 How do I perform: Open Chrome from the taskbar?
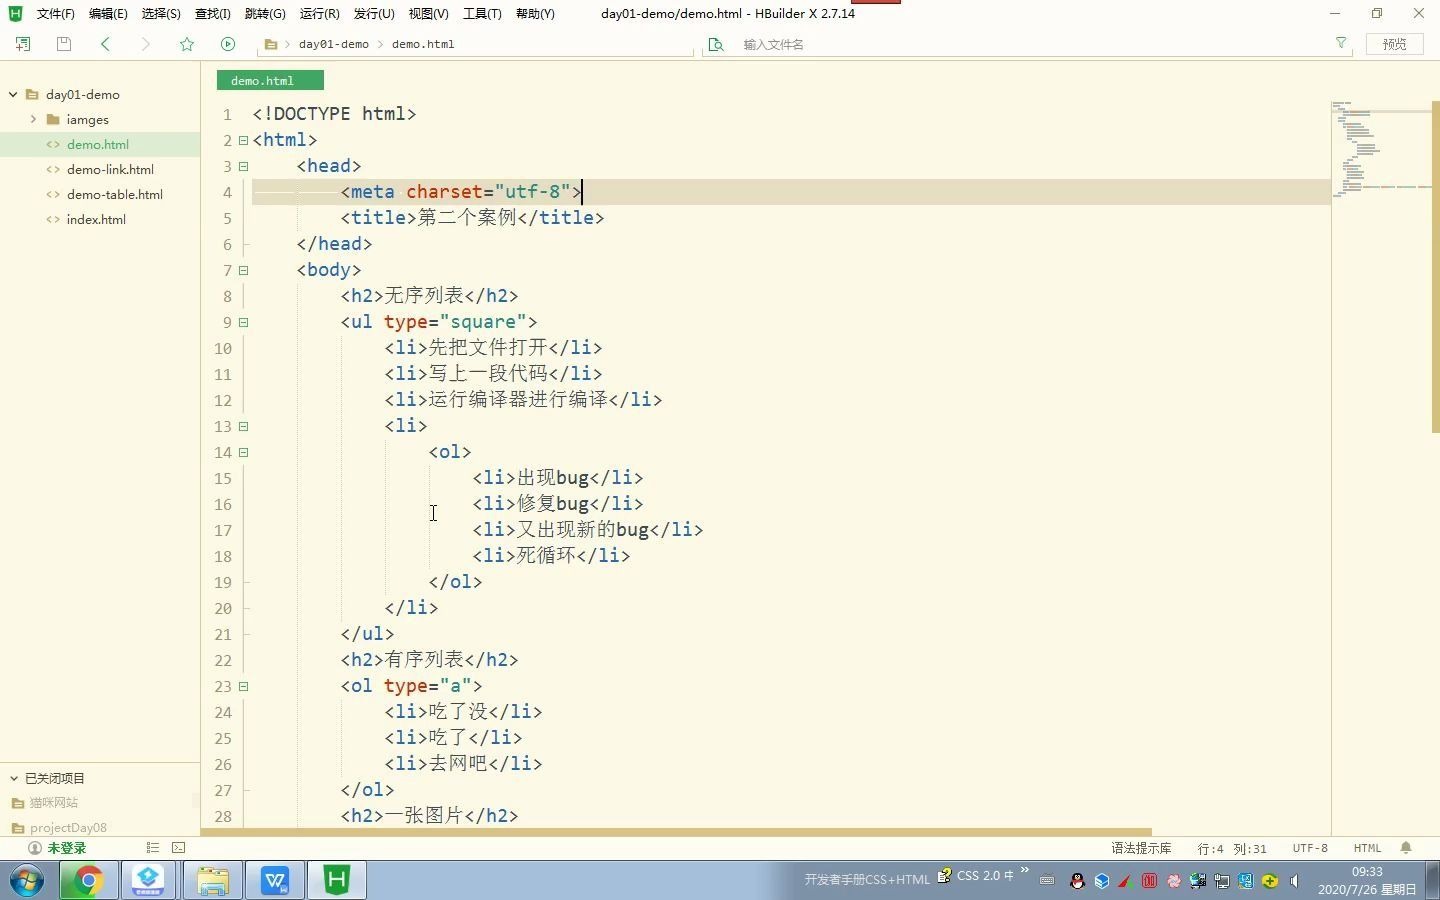pos(87,880)
